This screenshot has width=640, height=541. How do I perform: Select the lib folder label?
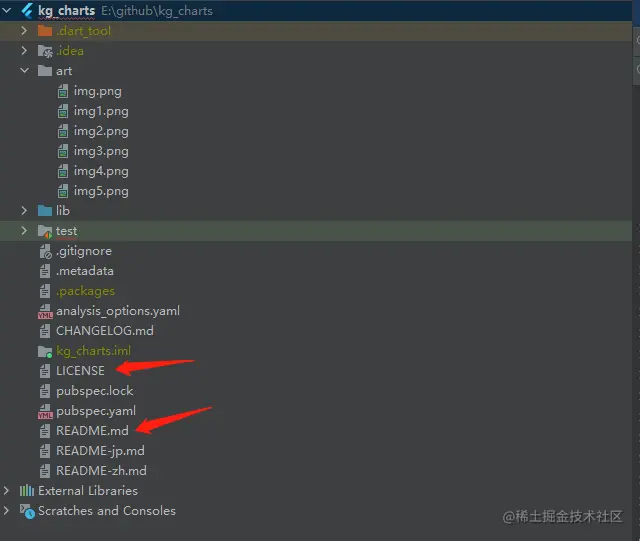click(63, 211)
